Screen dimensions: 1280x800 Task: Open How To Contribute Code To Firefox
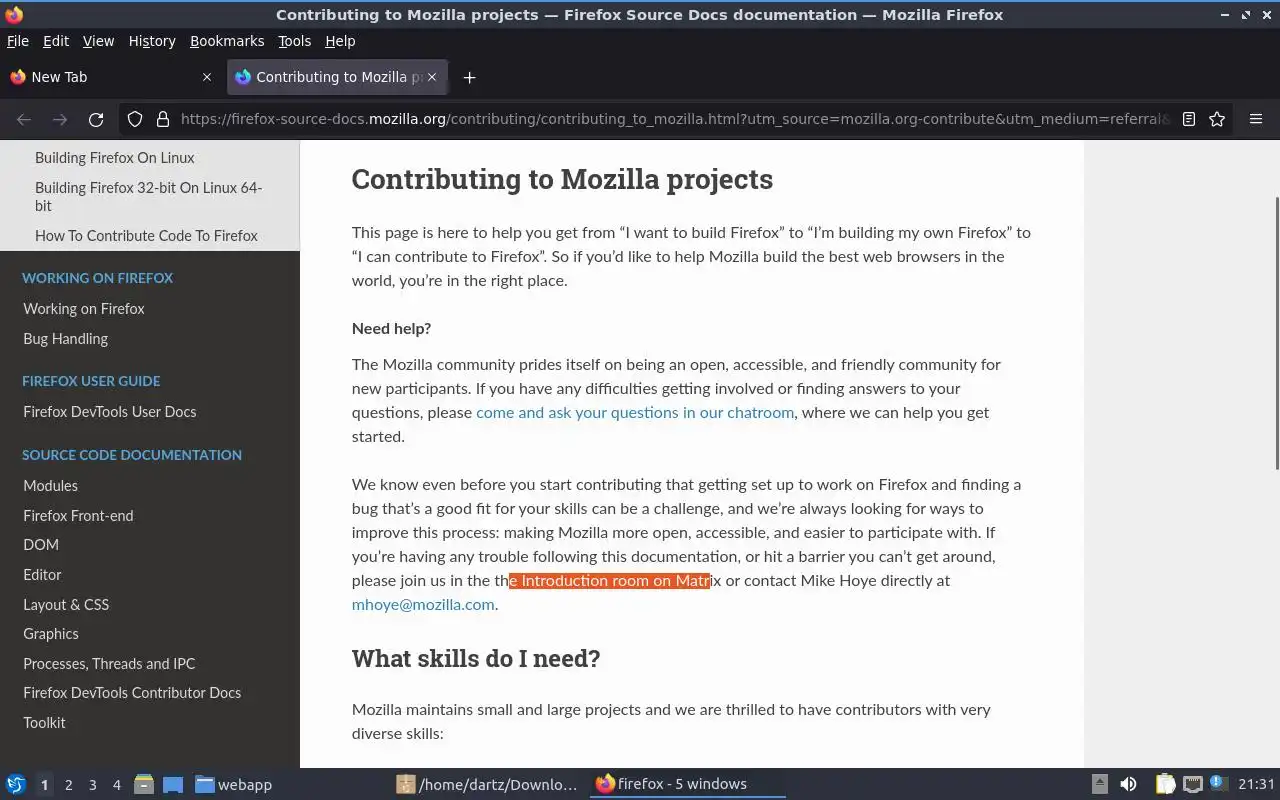pos(146,236)
